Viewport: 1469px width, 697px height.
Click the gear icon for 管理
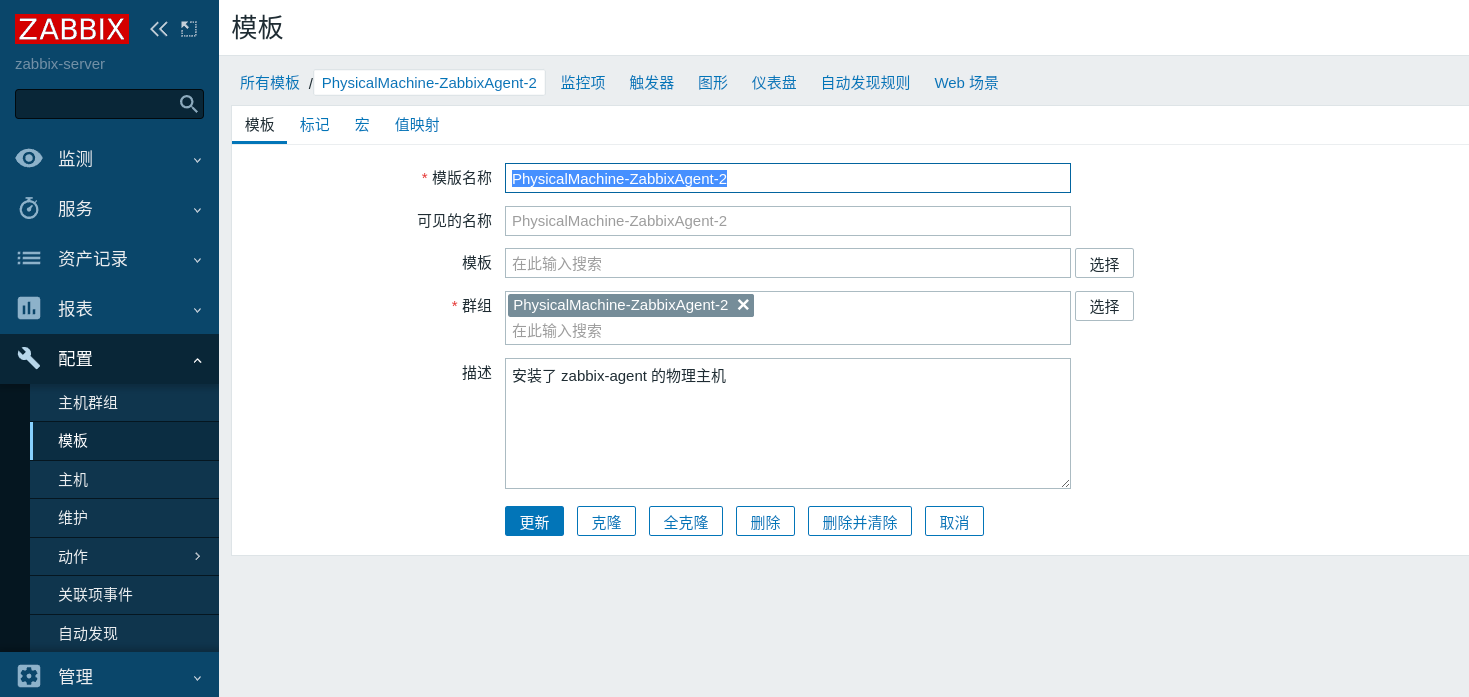tap(29, 676)
